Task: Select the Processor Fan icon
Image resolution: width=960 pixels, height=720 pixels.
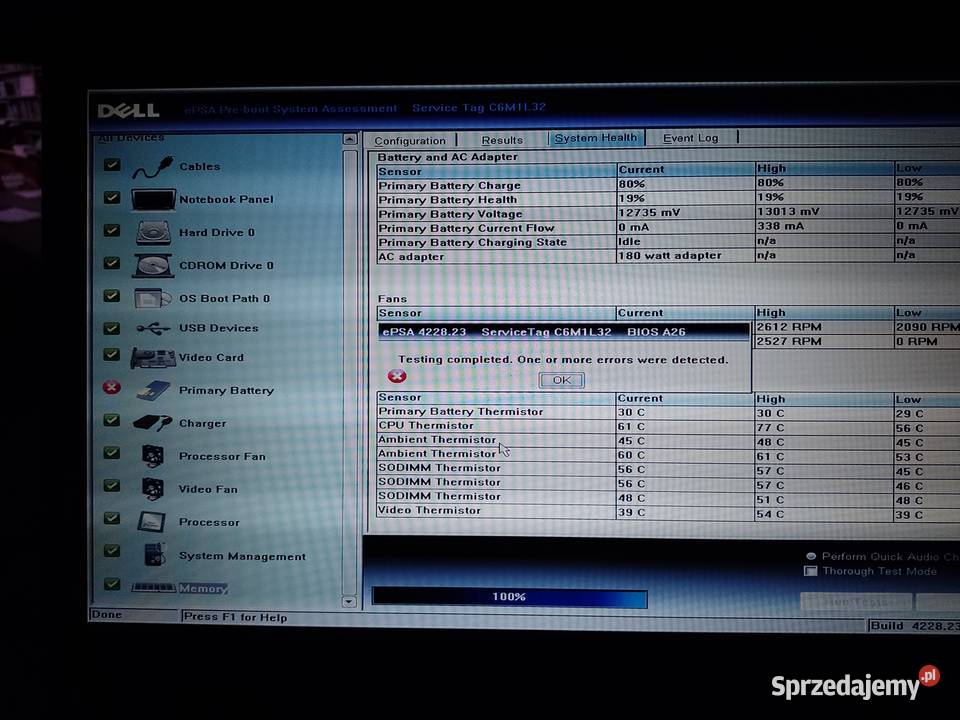Action: [x=152, y=456]
